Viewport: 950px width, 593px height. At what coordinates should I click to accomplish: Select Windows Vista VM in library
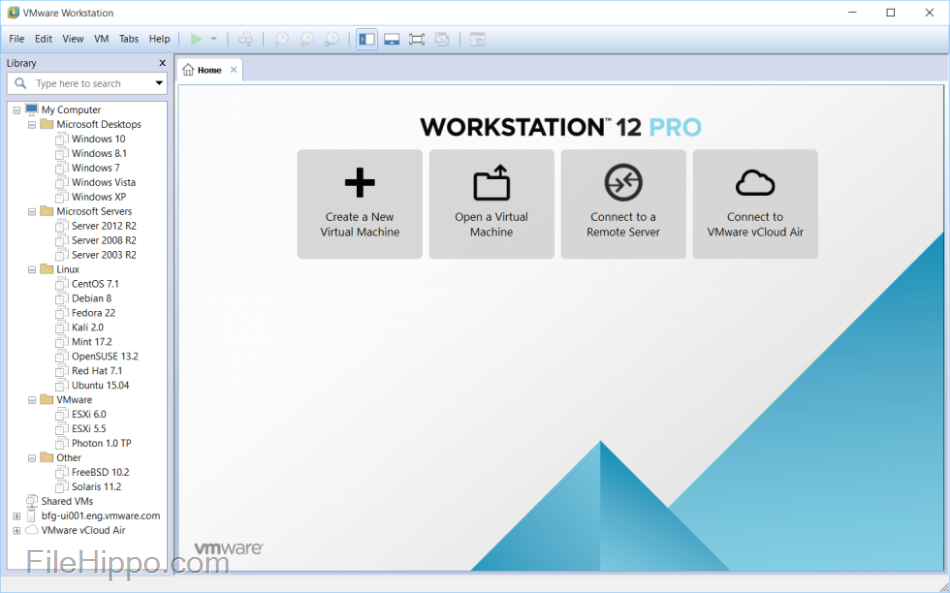point(103,182)
